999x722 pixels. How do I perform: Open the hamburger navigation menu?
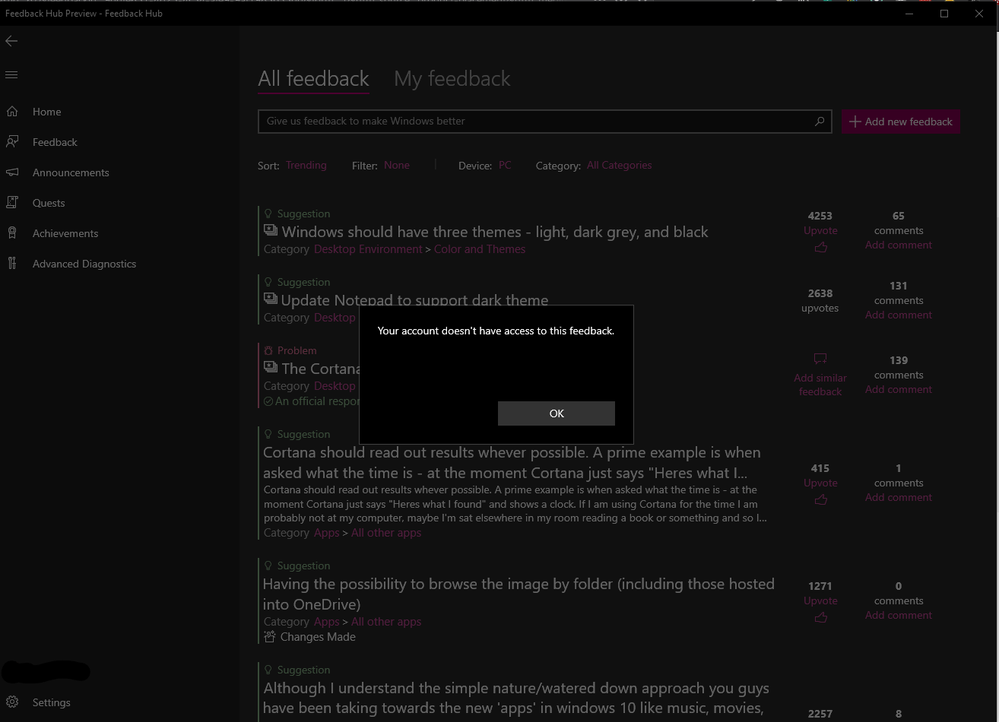(11, 75)
